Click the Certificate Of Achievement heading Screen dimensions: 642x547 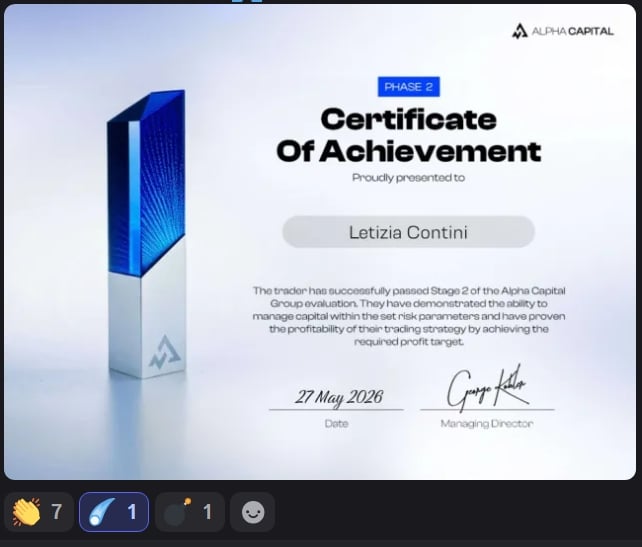pos(409,135)
